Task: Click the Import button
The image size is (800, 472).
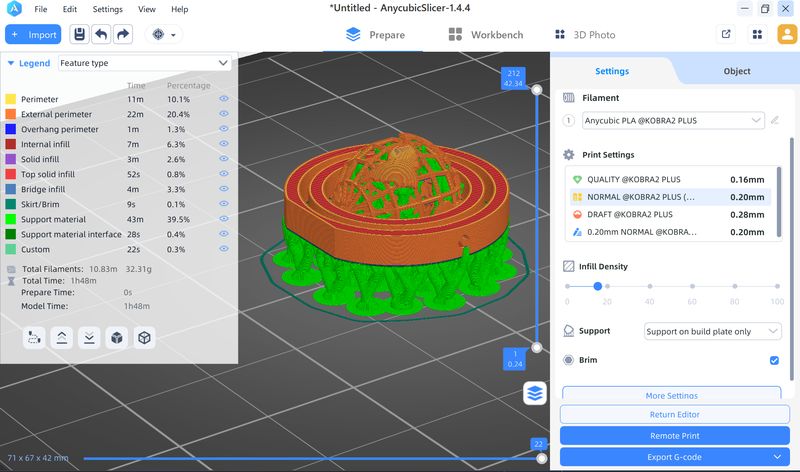Action: 33,34
